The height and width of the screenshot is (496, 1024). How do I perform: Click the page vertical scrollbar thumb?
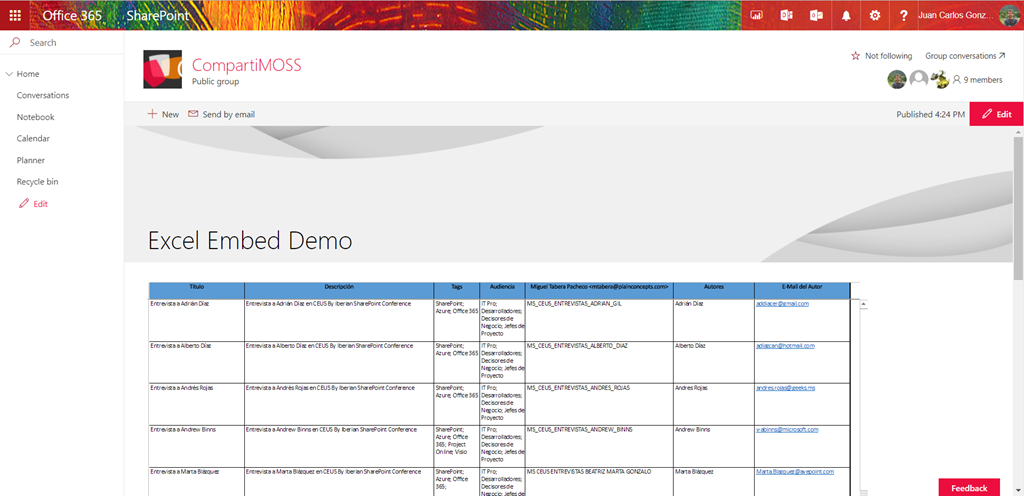[x=1018, y=208]
